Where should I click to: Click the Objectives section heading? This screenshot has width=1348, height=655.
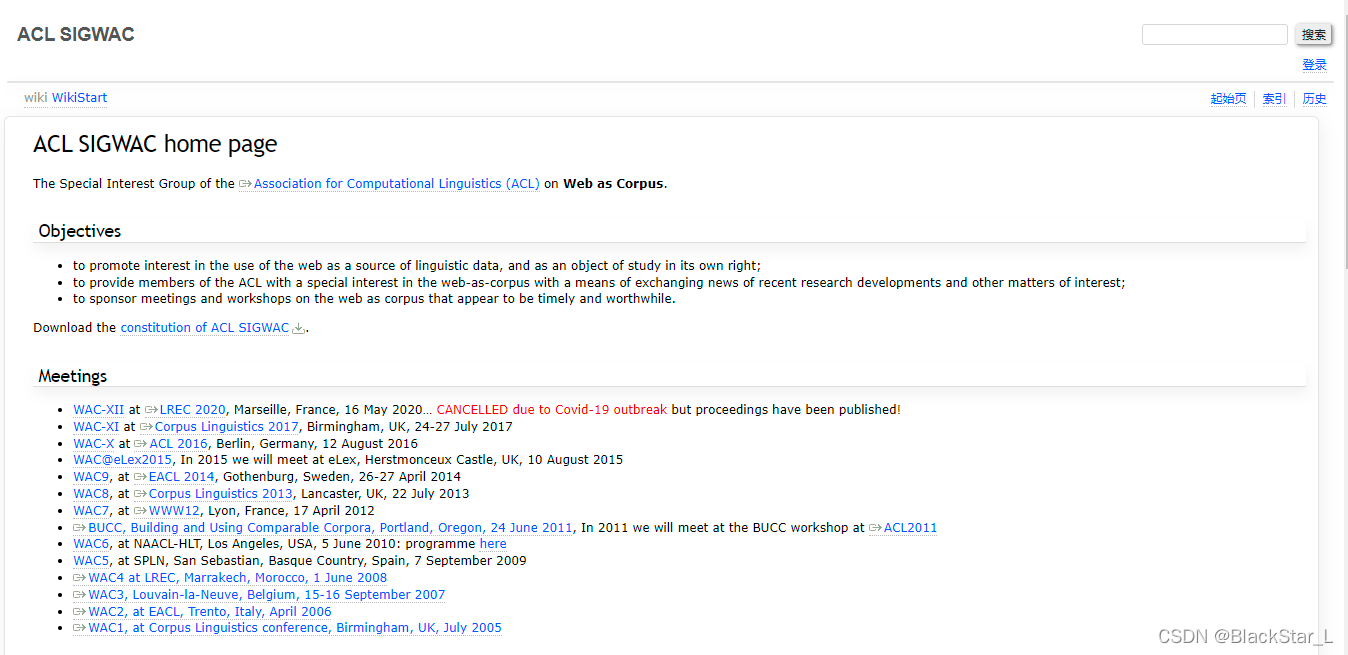pyautogui.click(x=80, y=231)
